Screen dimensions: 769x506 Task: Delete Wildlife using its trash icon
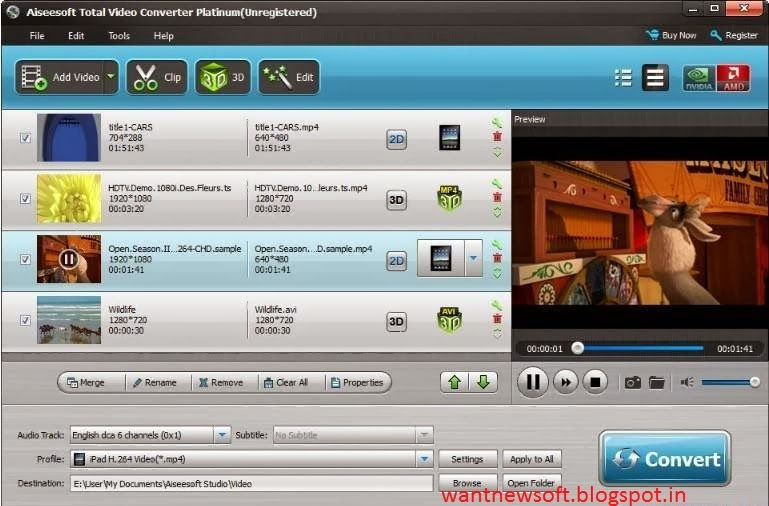497,319
